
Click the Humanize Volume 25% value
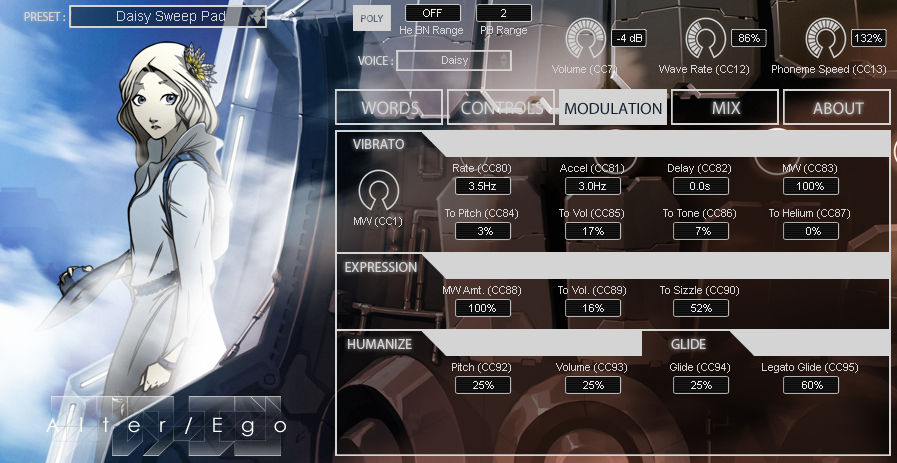point(593,385)
